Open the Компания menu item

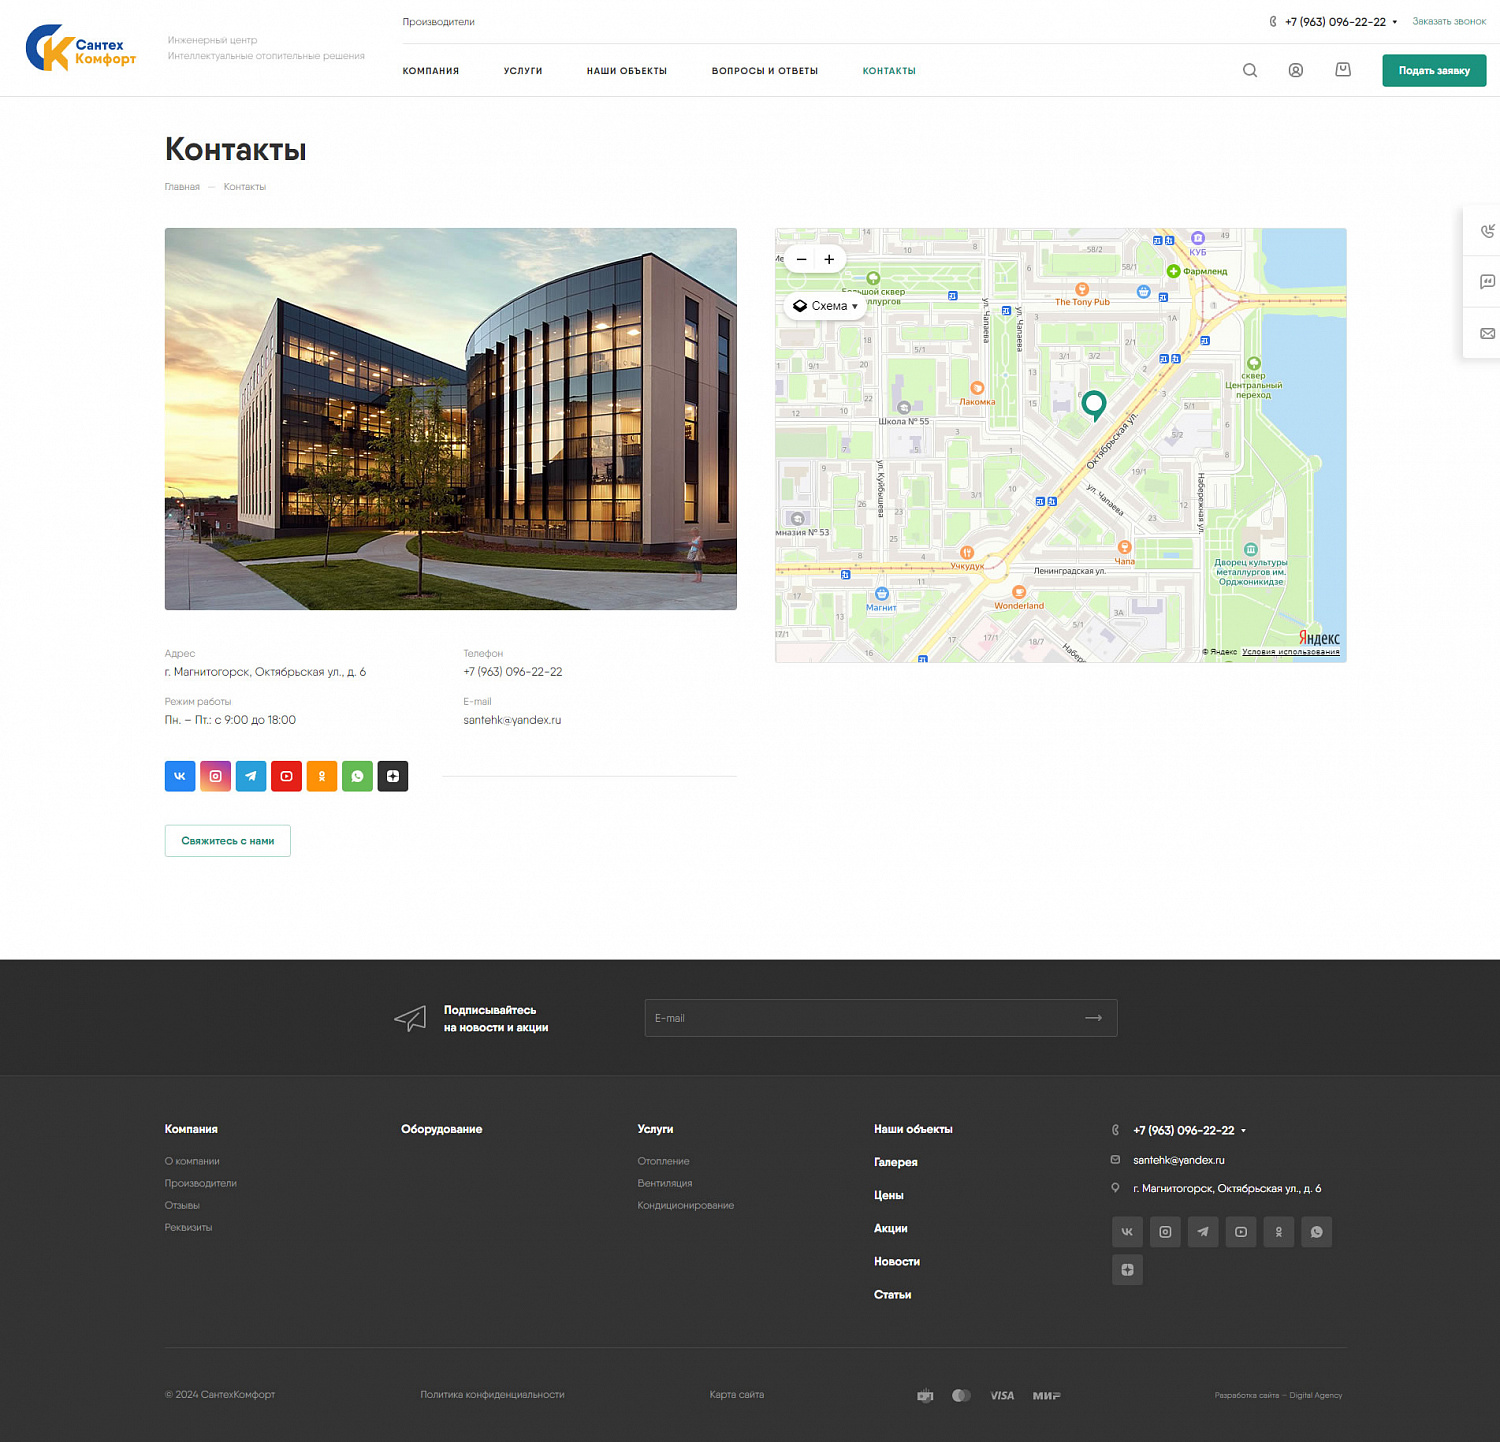(x=431, y=71)
